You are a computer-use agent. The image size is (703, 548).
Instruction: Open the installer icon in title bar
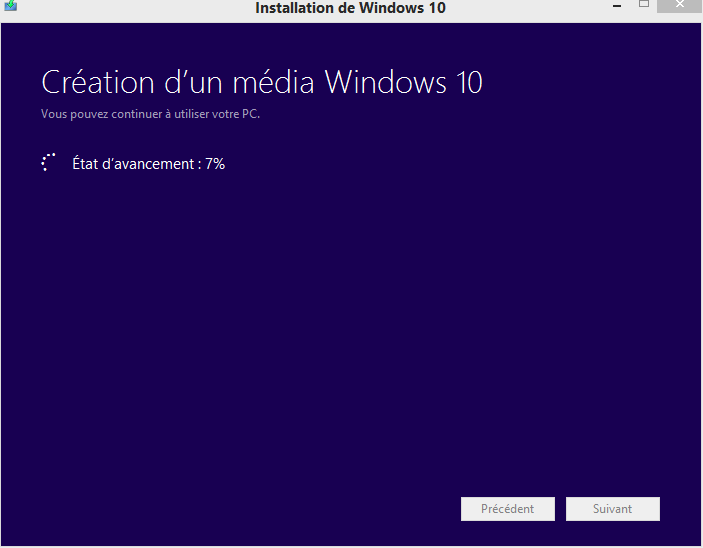click(x=10, y=5)
